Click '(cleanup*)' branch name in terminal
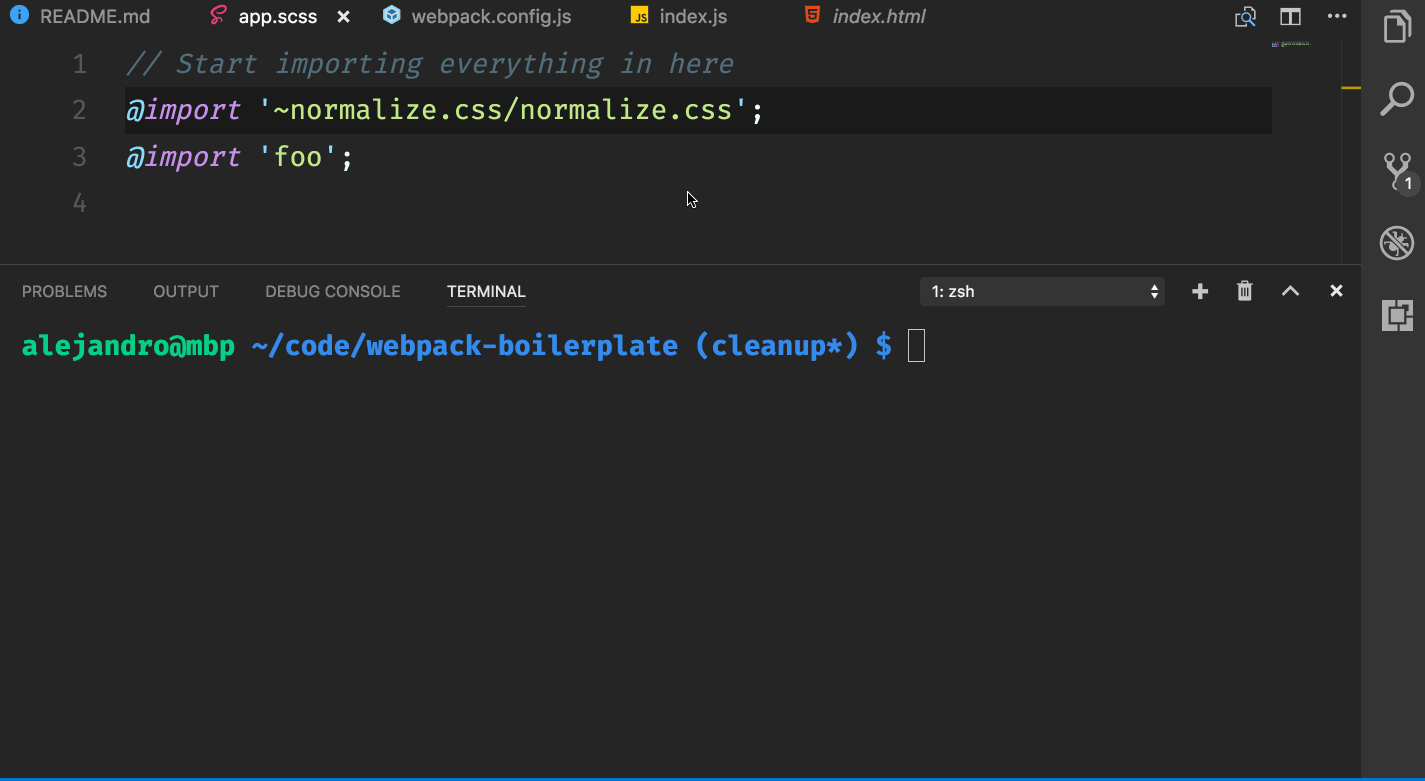 click(777, 346)
